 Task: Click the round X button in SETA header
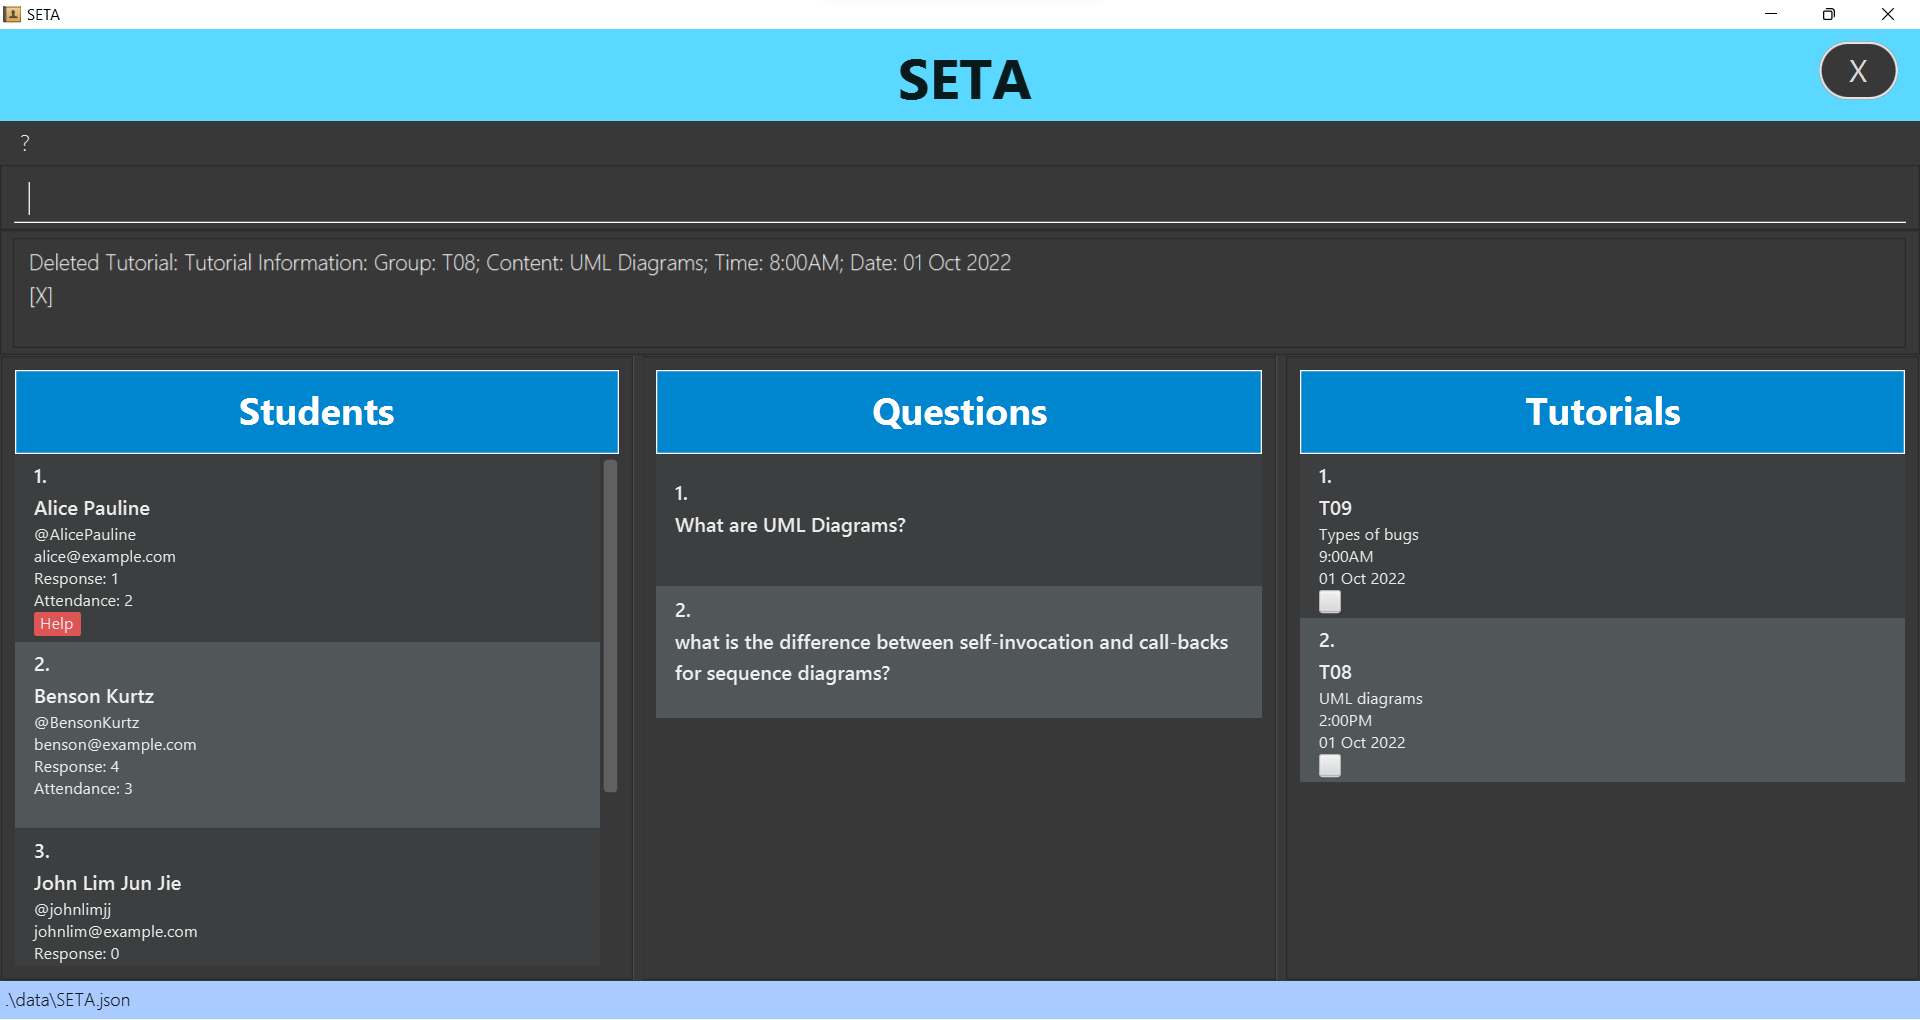(1858, 71)
